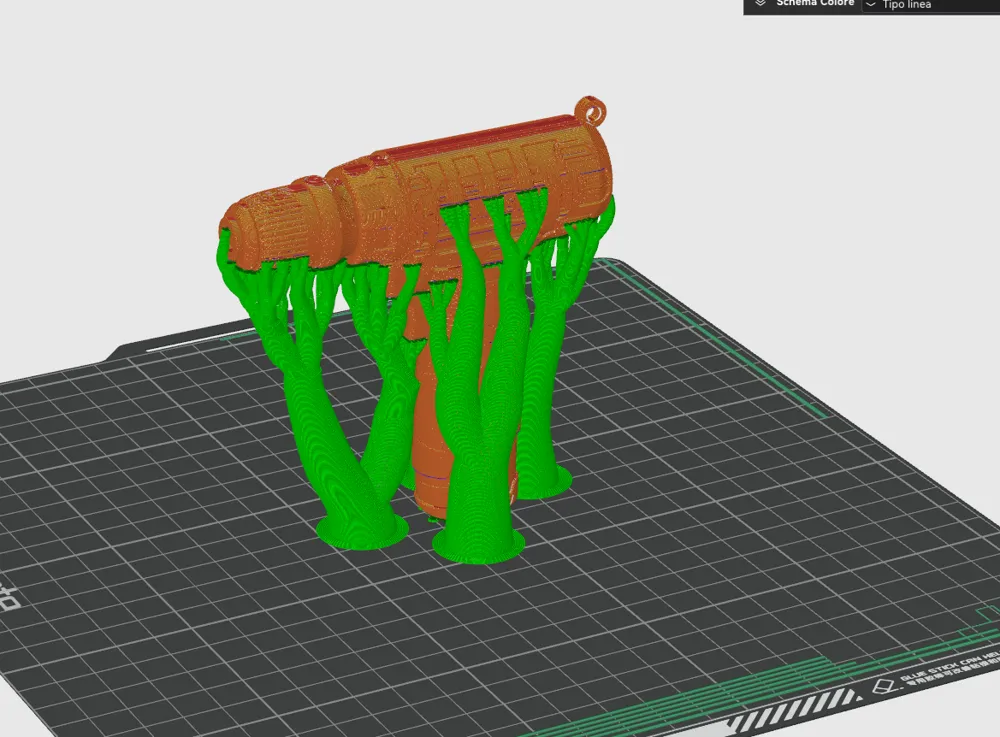Click the striped wipe zone on the plate
The width and height of the screenshot is (1000, 737).
[x=790, y=712]
